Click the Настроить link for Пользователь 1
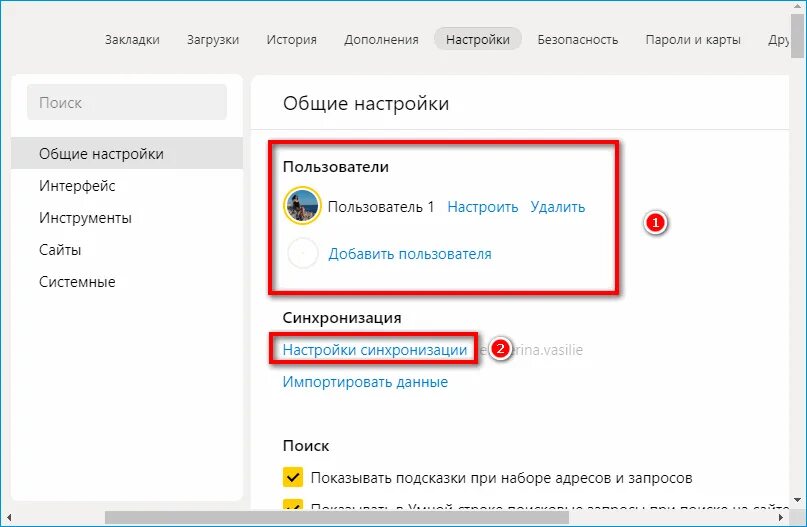This screenshot has width=807, height=527. tap(483, 207)
